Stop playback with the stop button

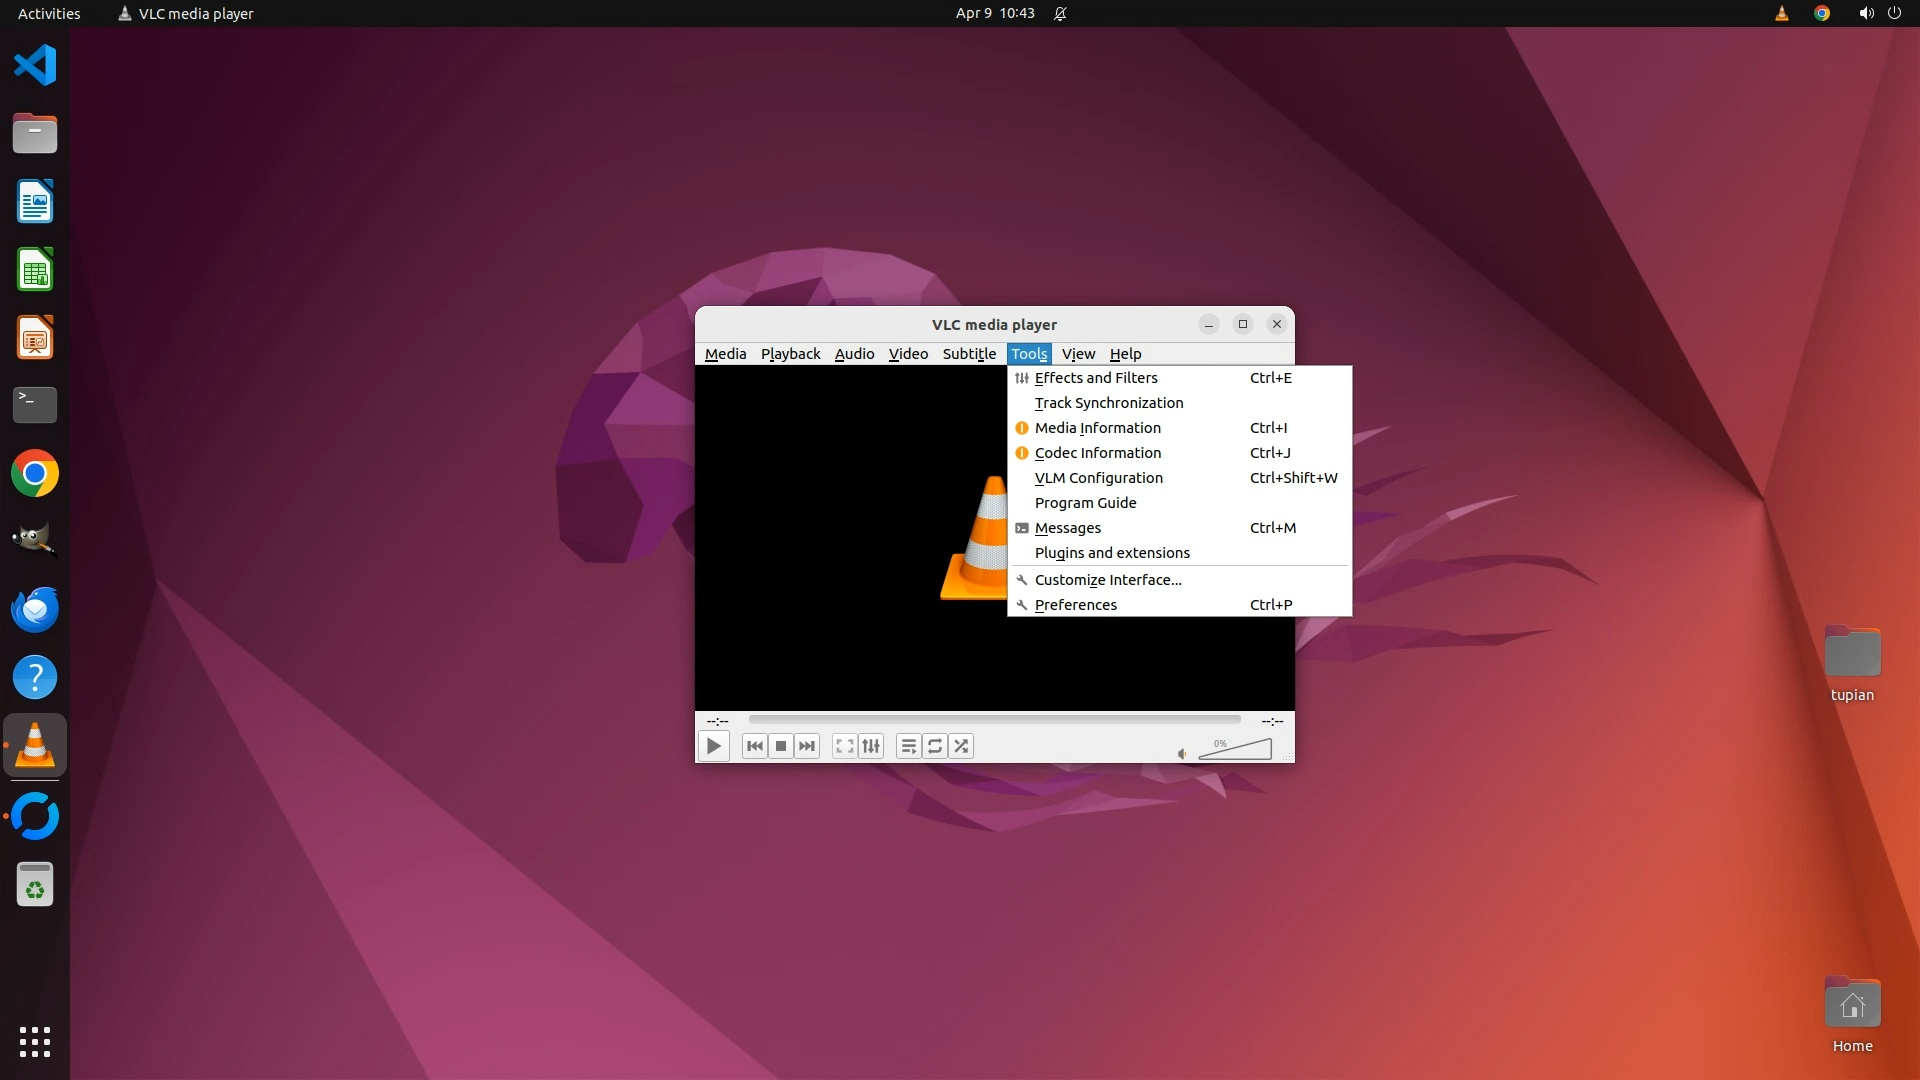[781, 746]
